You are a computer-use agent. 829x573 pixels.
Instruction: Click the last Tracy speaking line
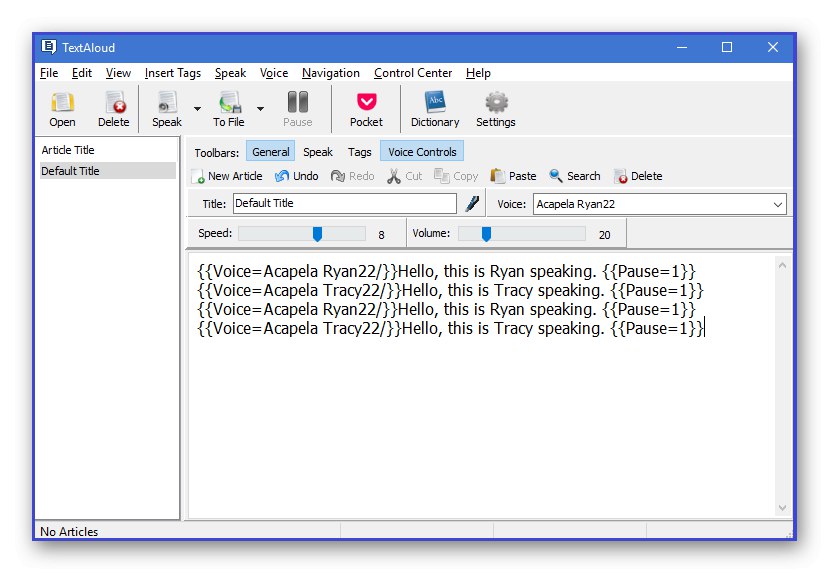coord(450,328)
